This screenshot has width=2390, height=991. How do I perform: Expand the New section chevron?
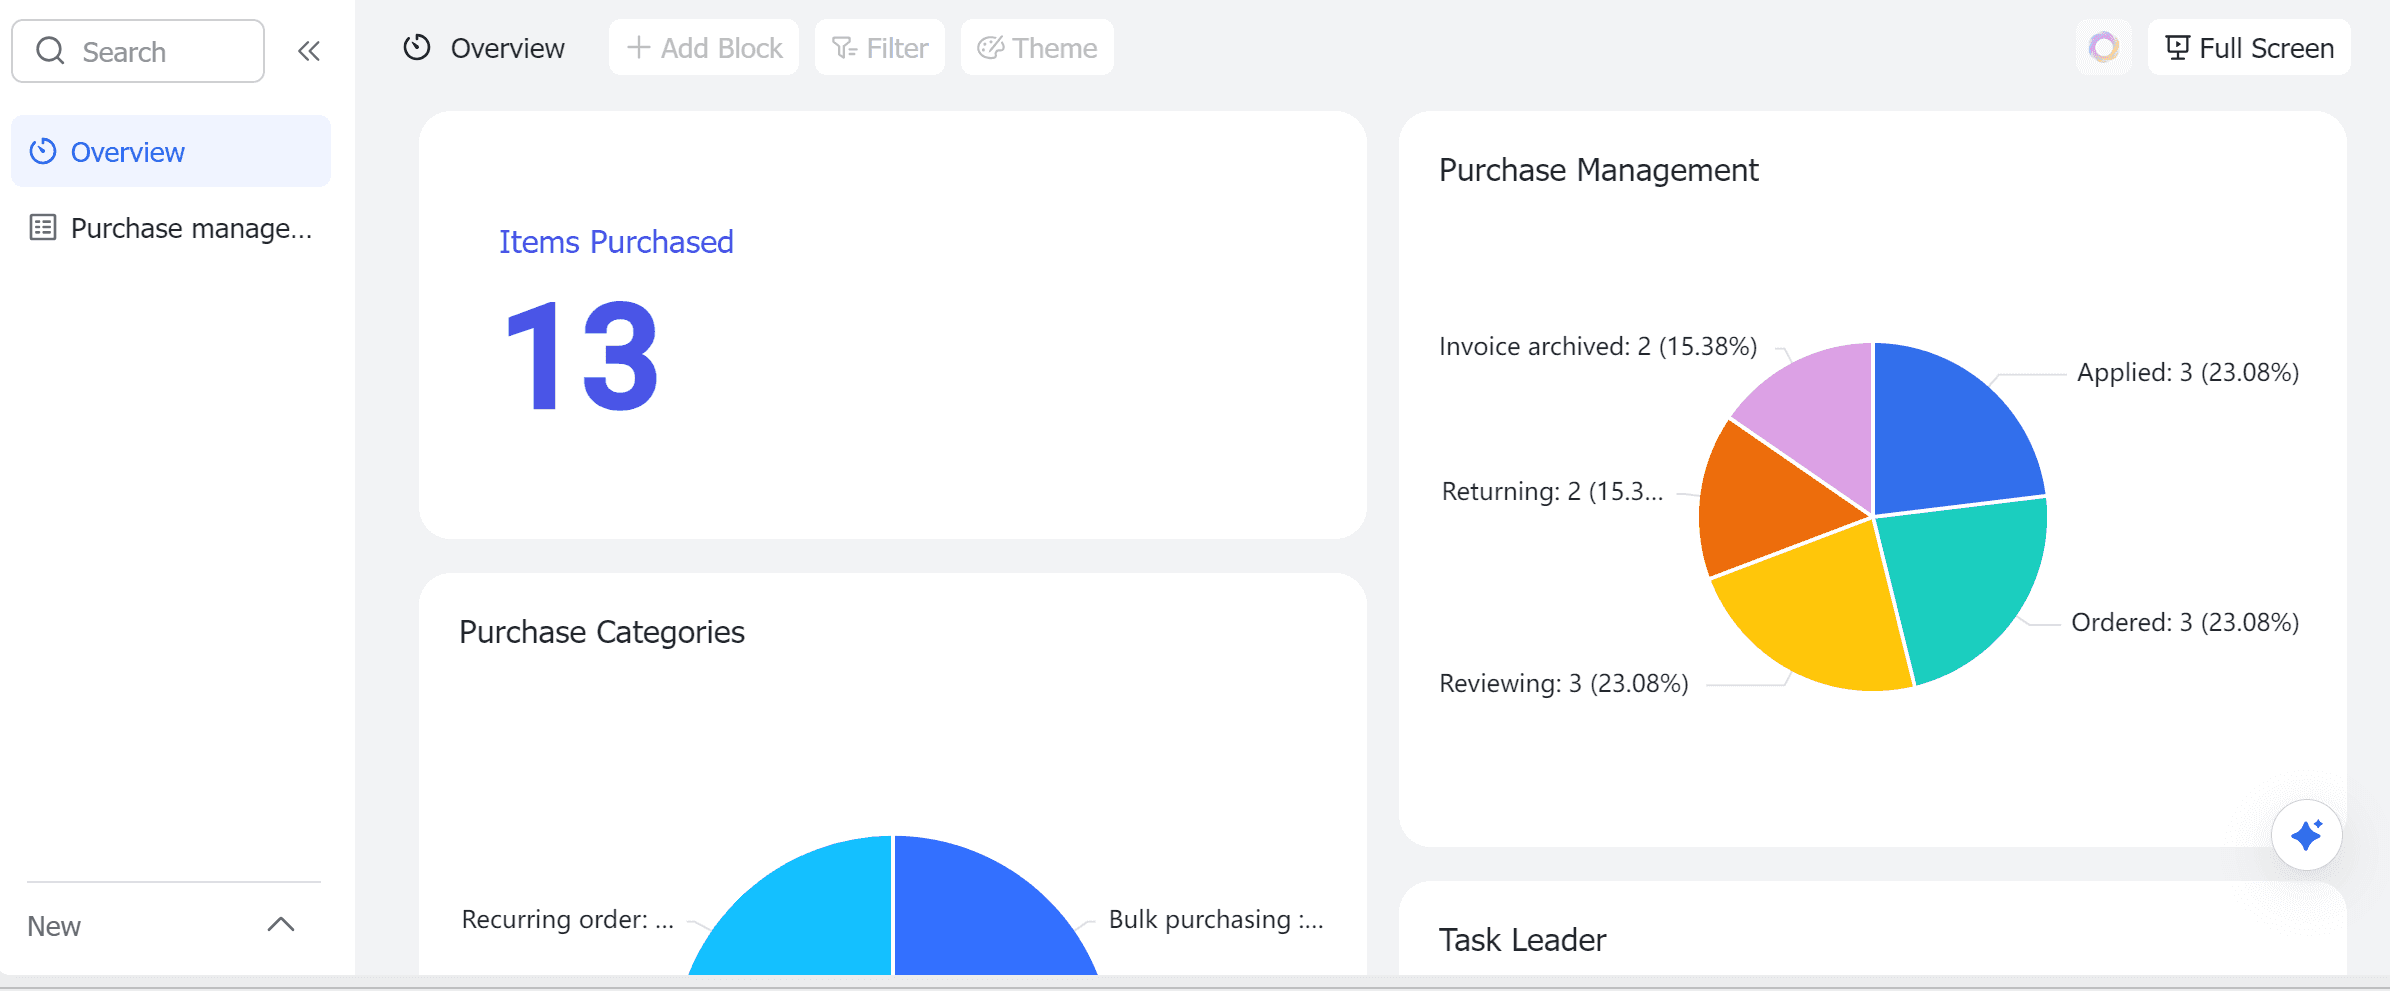click(x=281, y=925)
